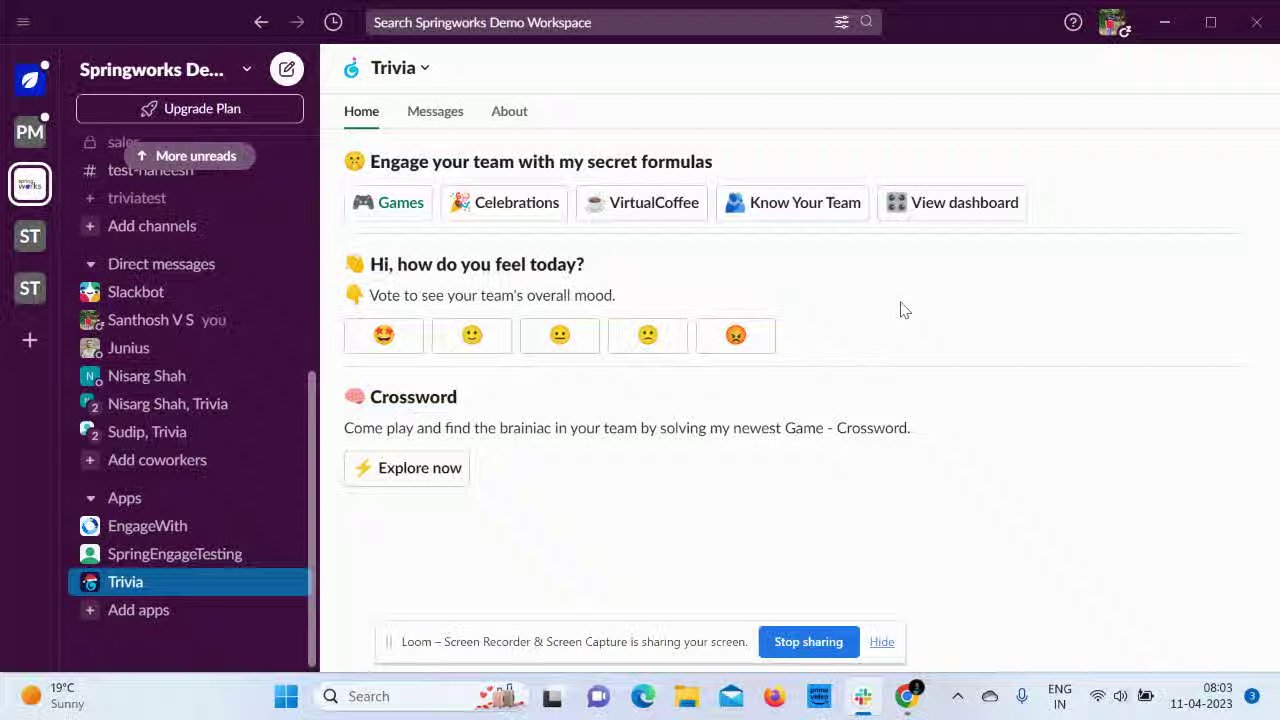This screenshot has height=720, width=1280.
Task: Open the Help question mark icon
Action: (1073, 22)
